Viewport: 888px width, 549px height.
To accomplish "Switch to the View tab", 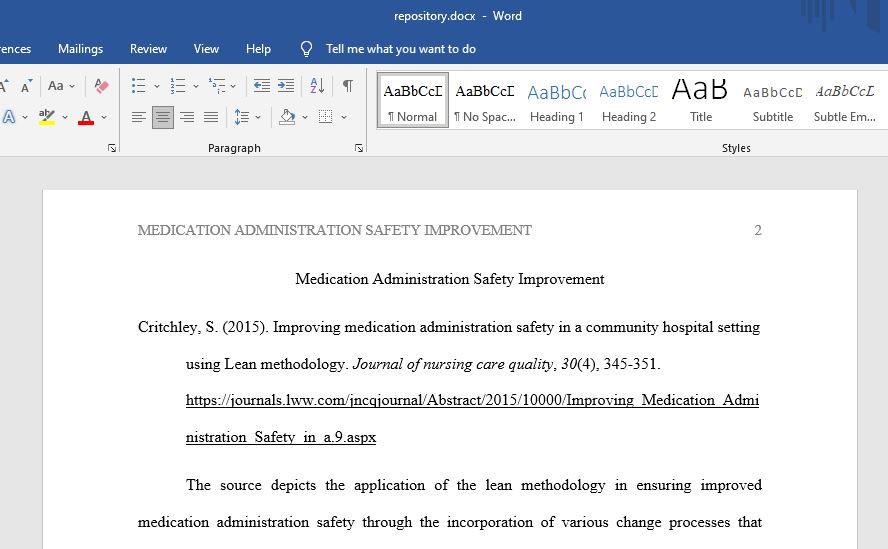I will click(206, 49).
